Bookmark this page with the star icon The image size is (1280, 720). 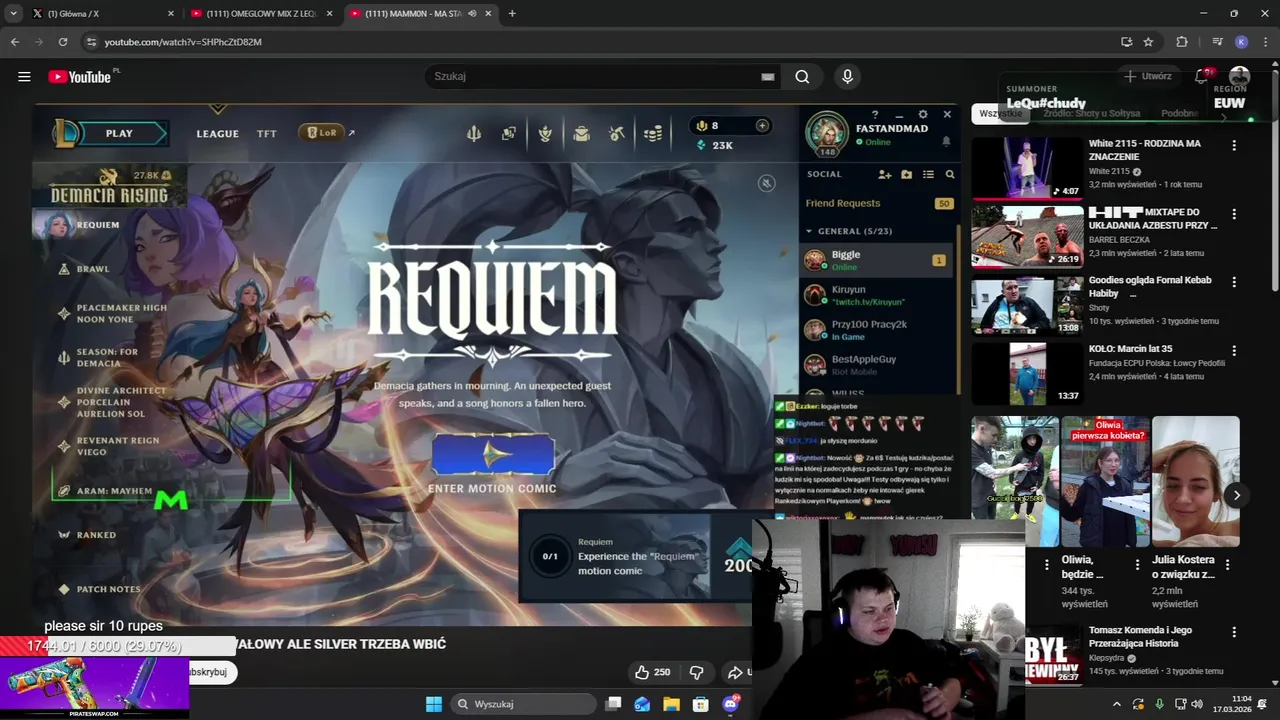point(1148,42)
